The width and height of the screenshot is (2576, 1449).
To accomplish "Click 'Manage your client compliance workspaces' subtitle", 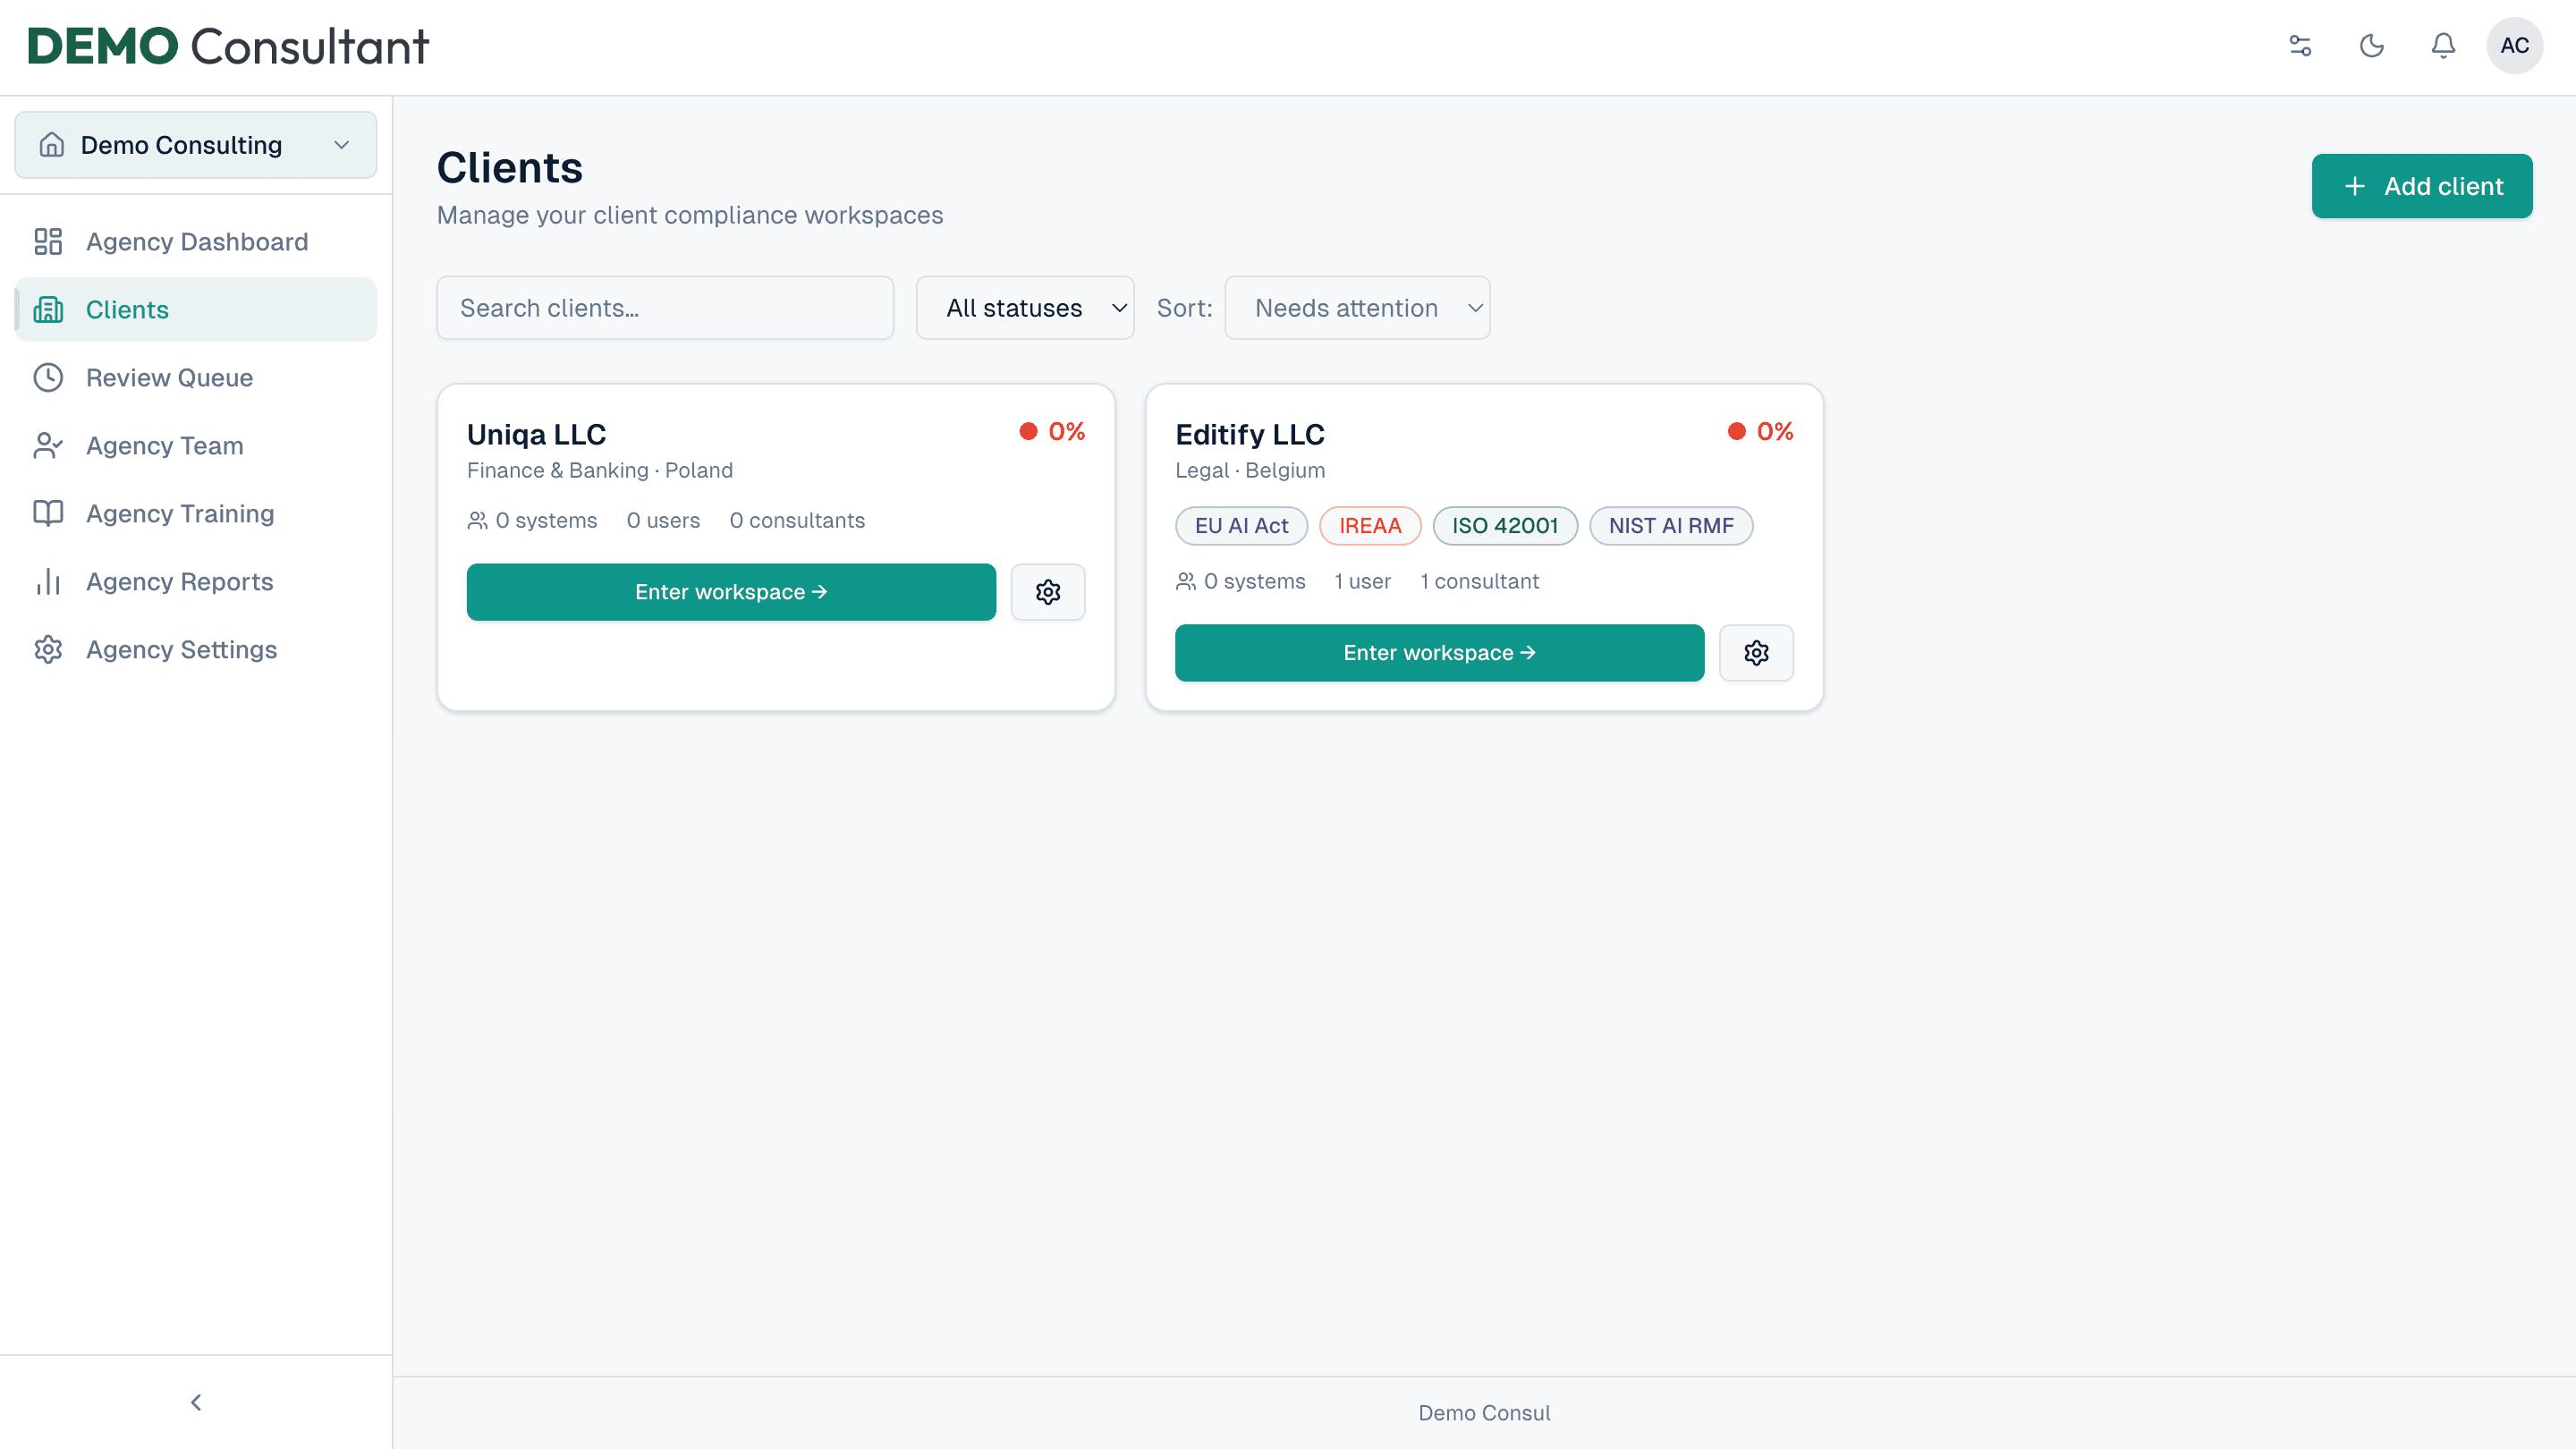I will (690, 216).
